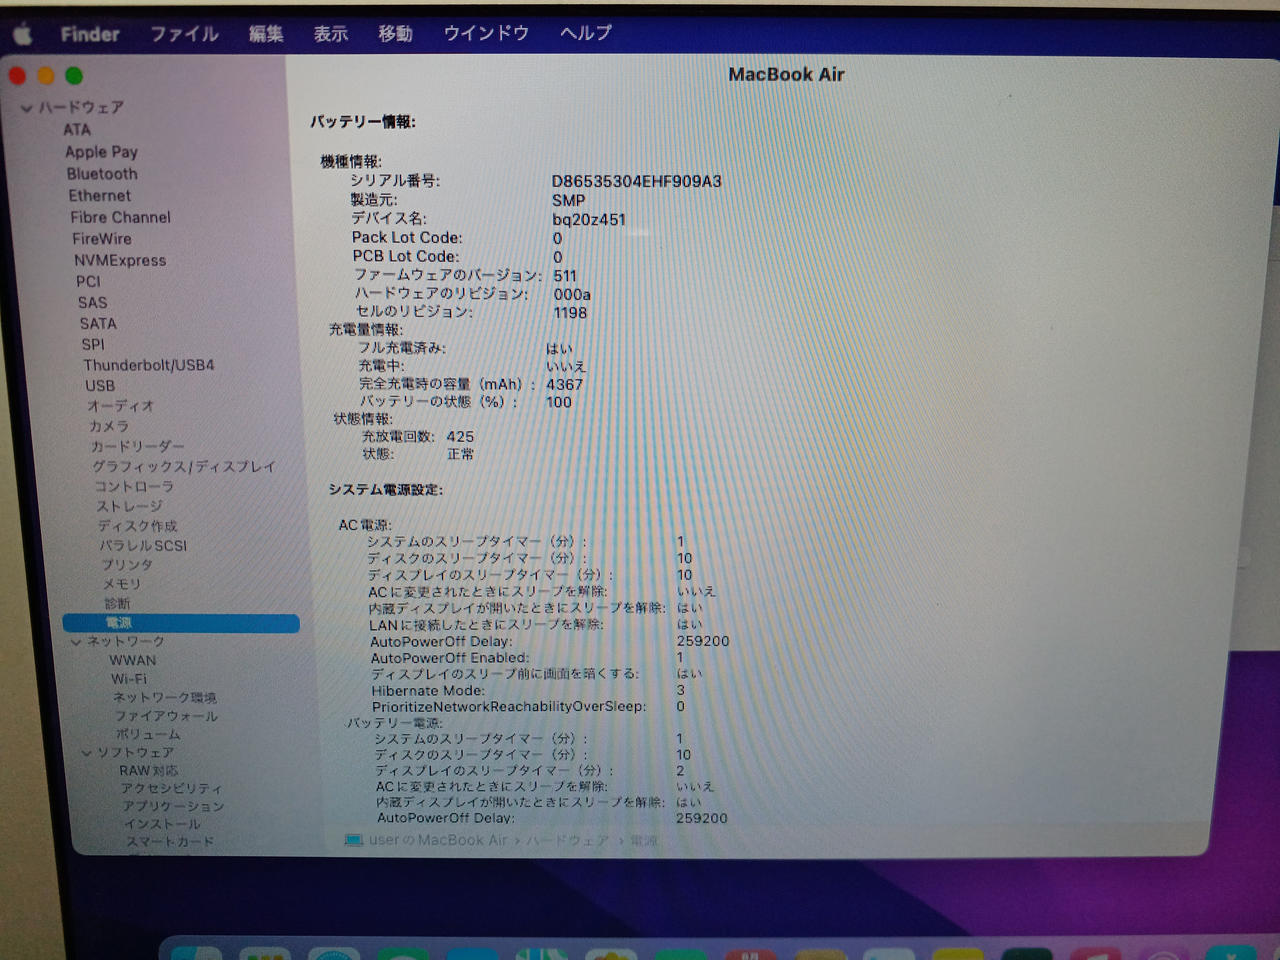Click the Hibernate Mode label

pos(428,690)
